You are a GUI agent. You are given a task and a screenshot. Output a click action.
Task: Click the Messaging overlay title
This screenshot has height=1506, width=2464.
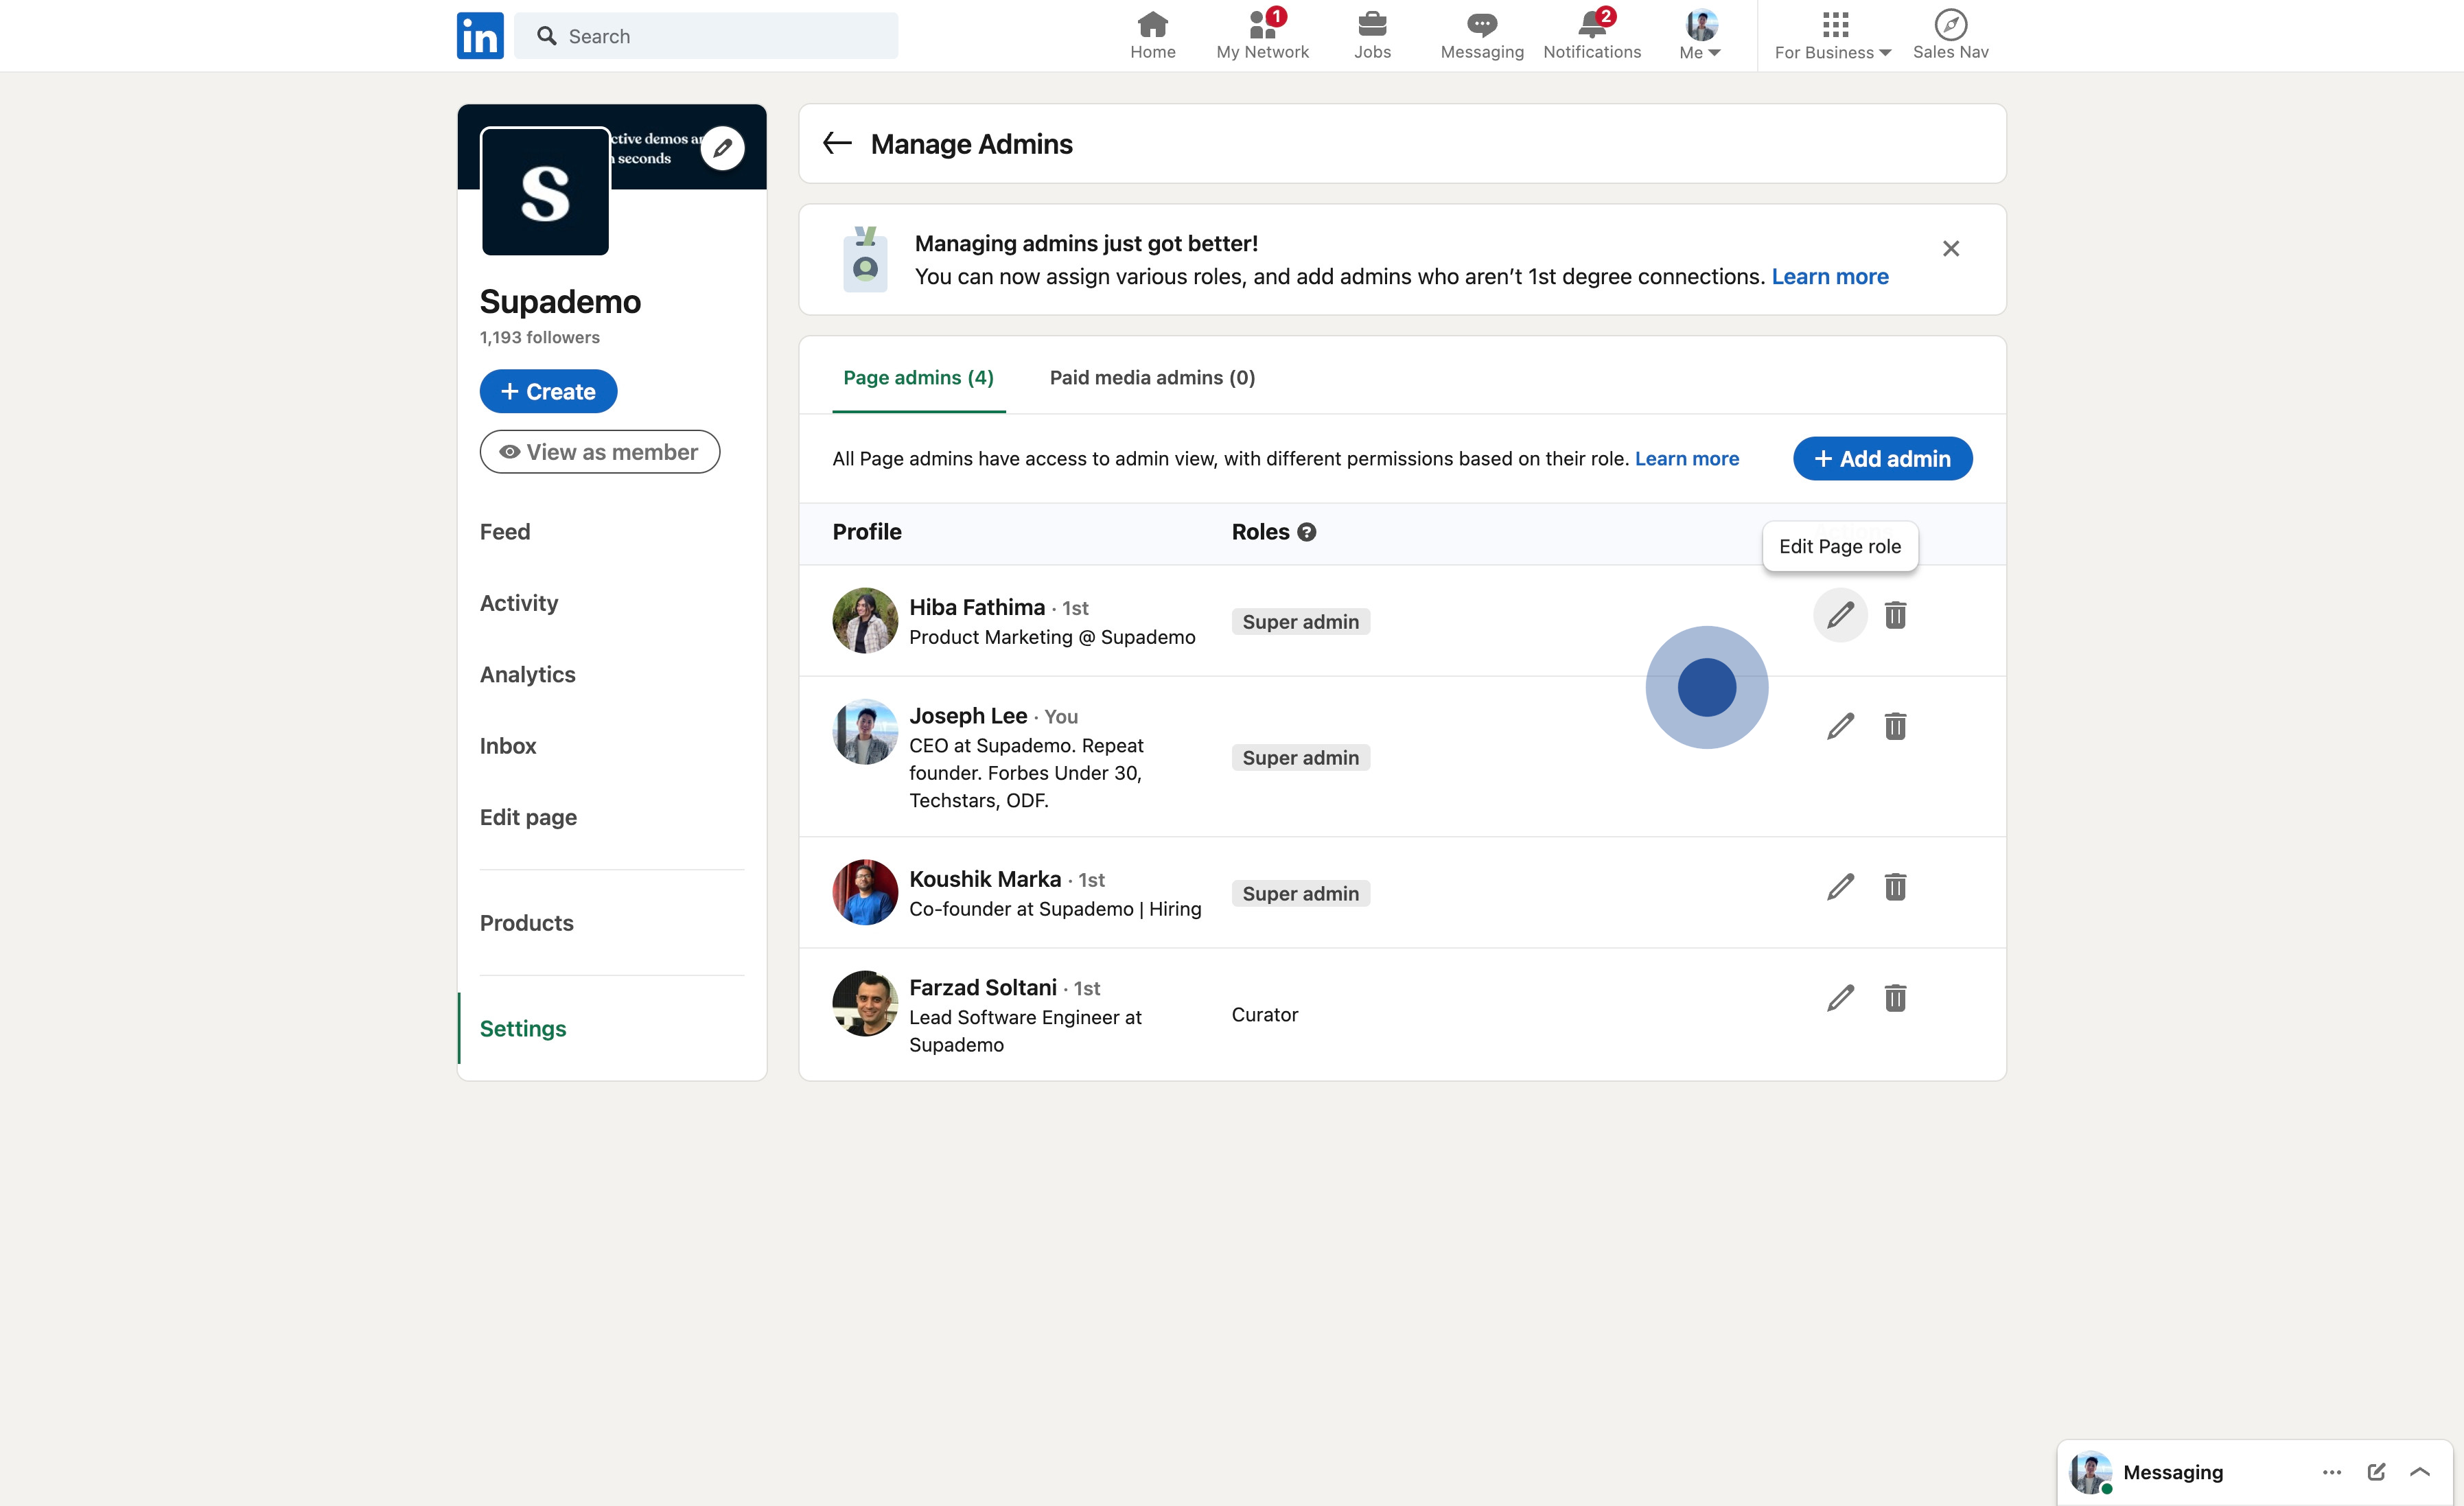(2172, 1472)
